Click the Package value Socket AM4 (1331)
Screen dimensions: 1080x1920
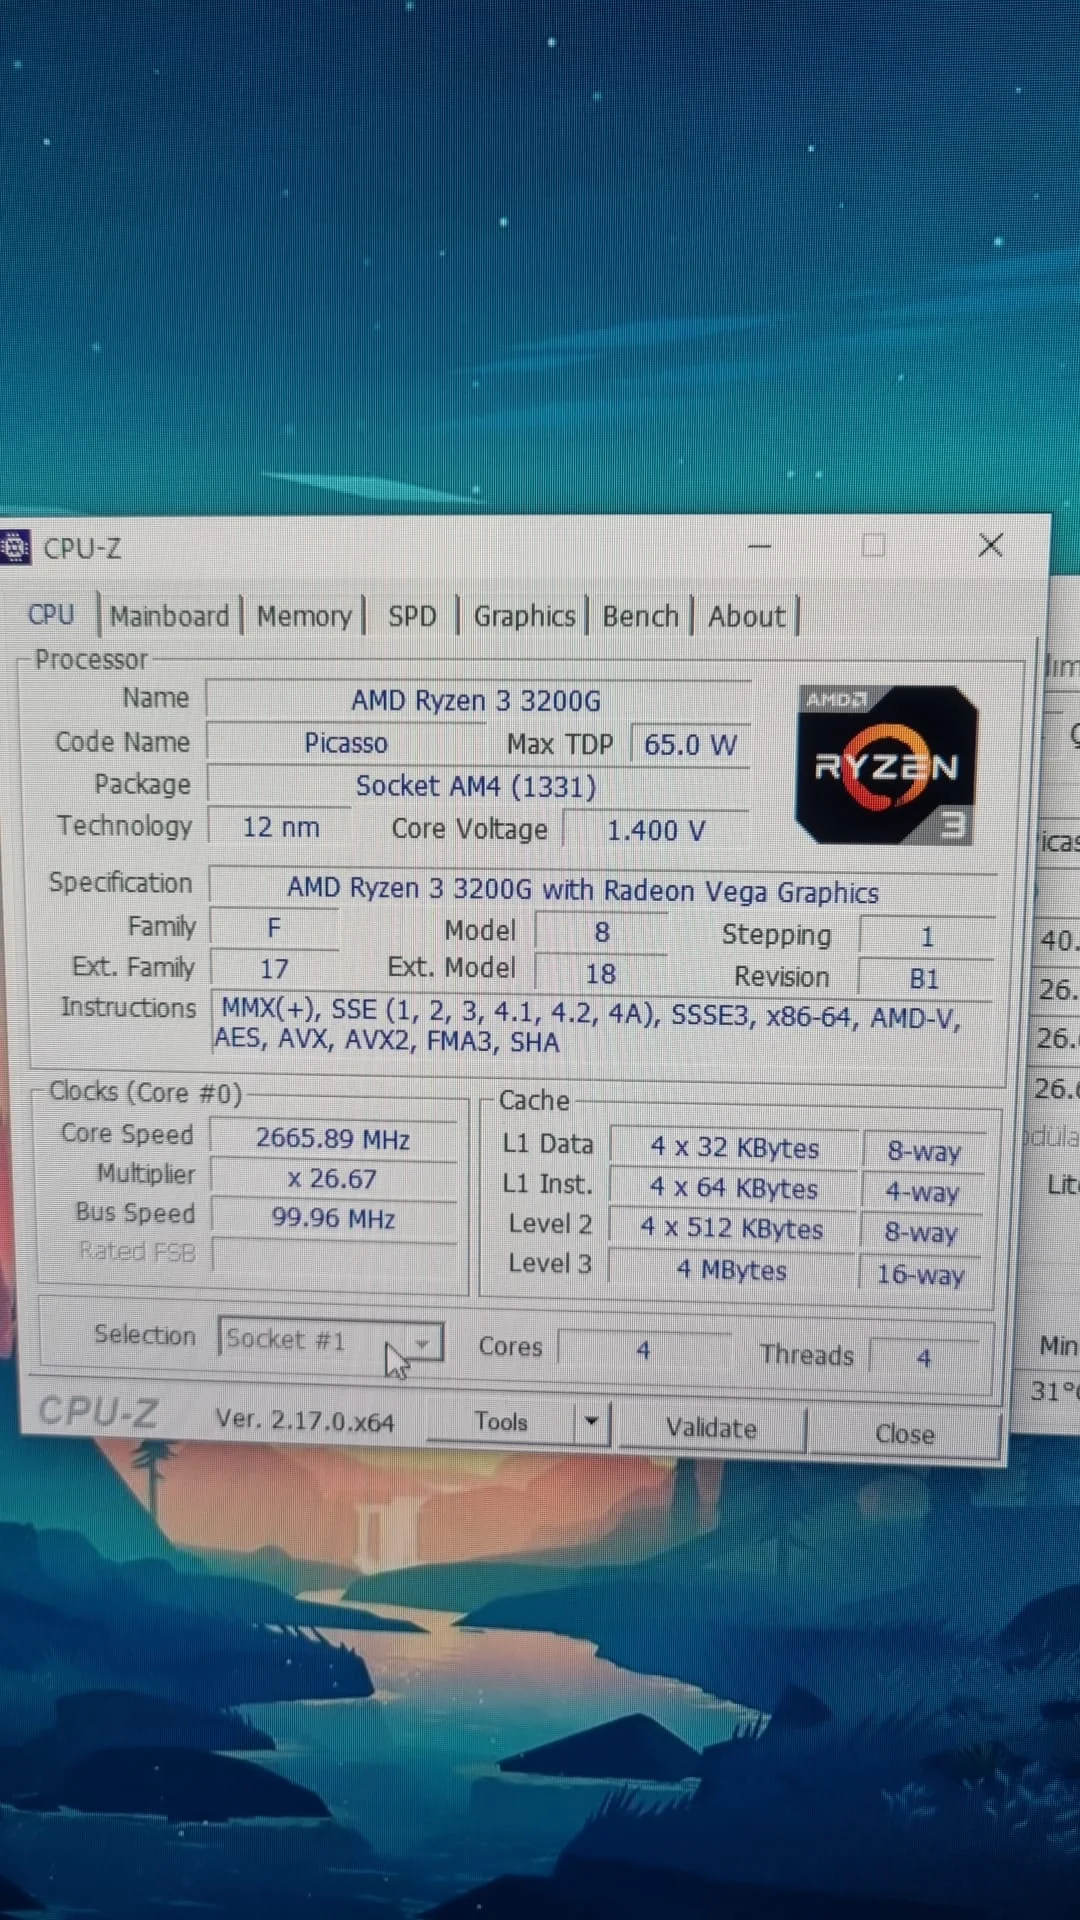[x=478, y=786]
